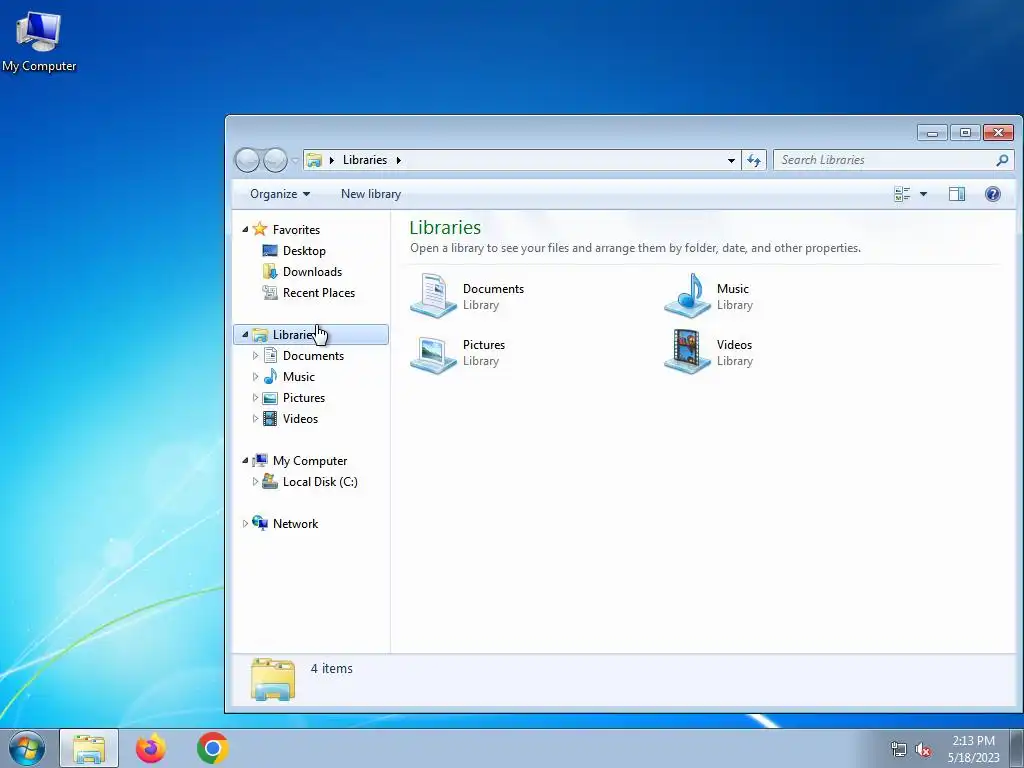Viewport: 1024px width, 768px height.
Task: Open the network tray icon
Action: (899, 750)
